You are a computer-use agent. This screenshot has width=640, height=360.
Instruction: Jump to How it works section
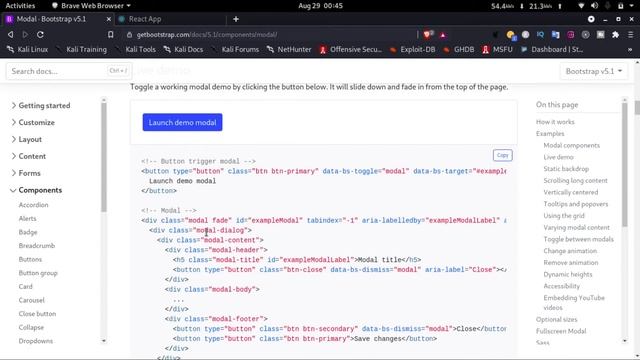[x=555, y=122]
